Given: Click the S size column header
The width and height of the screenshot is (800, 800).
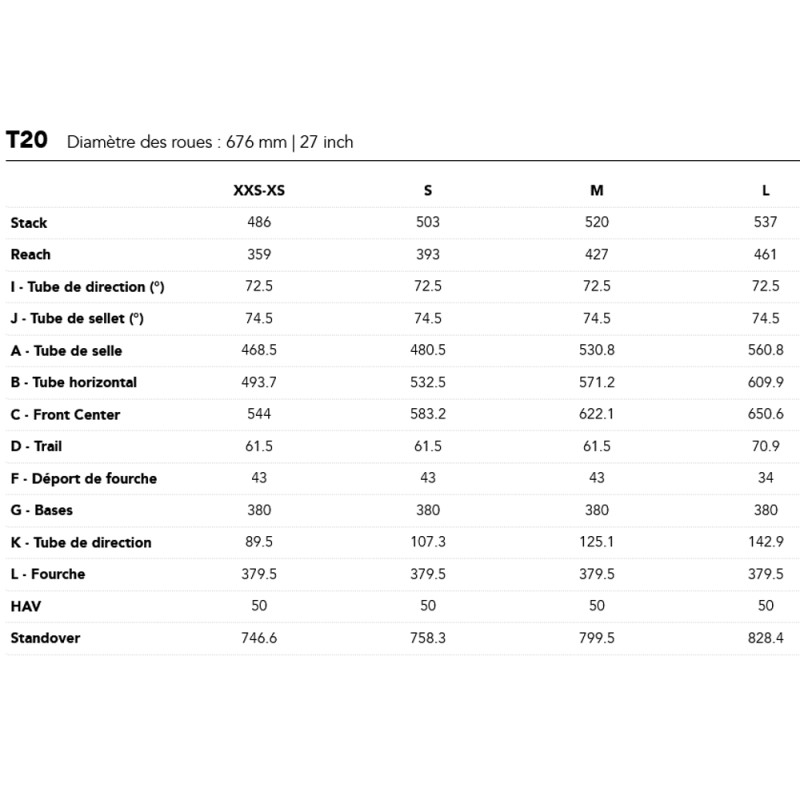Looking at the screenshot, I should point(428,190).
